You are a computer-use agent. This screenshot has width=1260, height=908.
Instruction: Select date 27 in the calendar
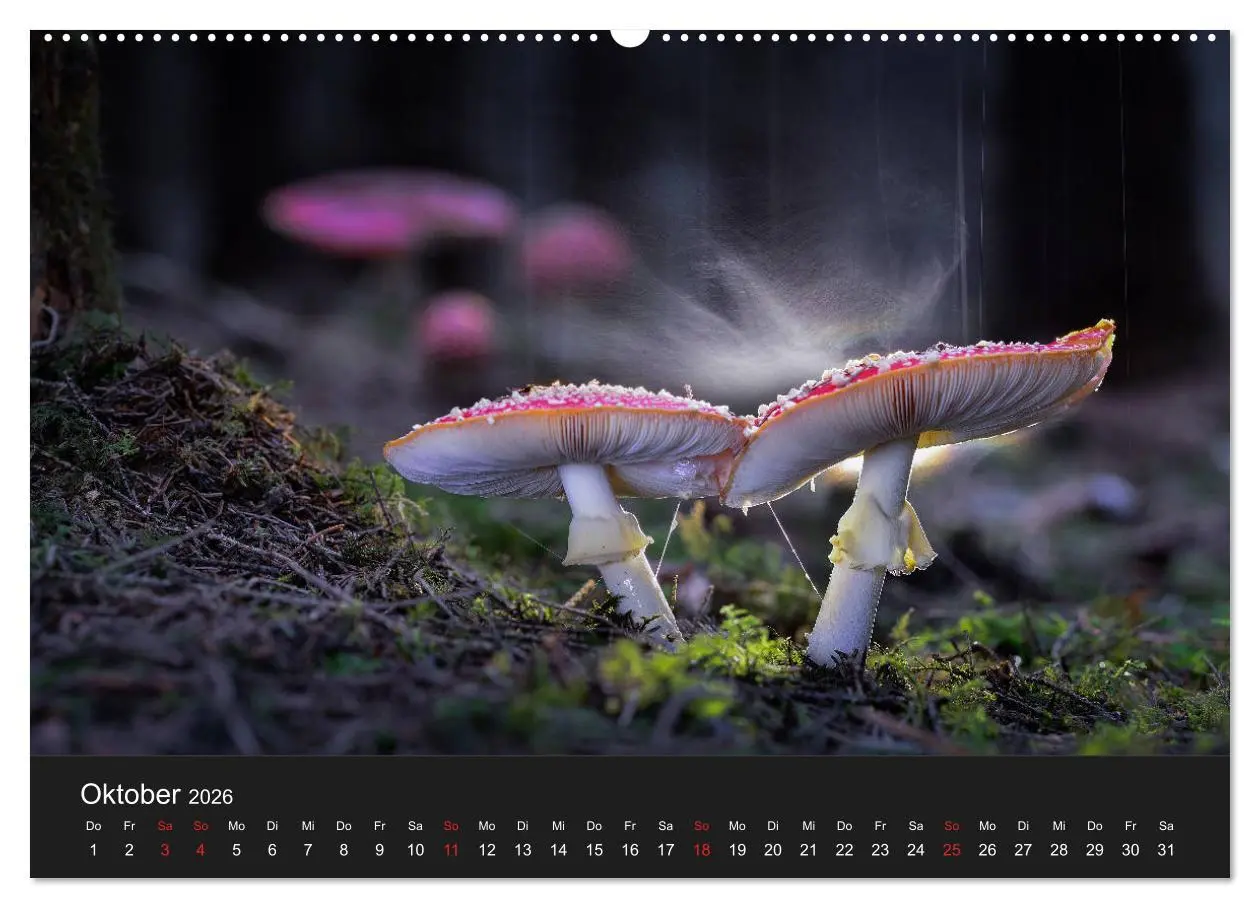coord(1023,850)
